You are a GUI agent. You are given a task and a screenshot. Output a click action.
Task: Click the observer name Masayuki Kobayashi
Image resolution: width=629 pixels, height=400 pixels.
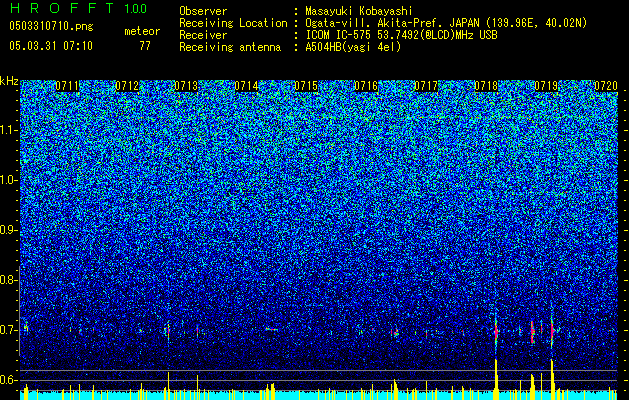(x=358, y=11)
